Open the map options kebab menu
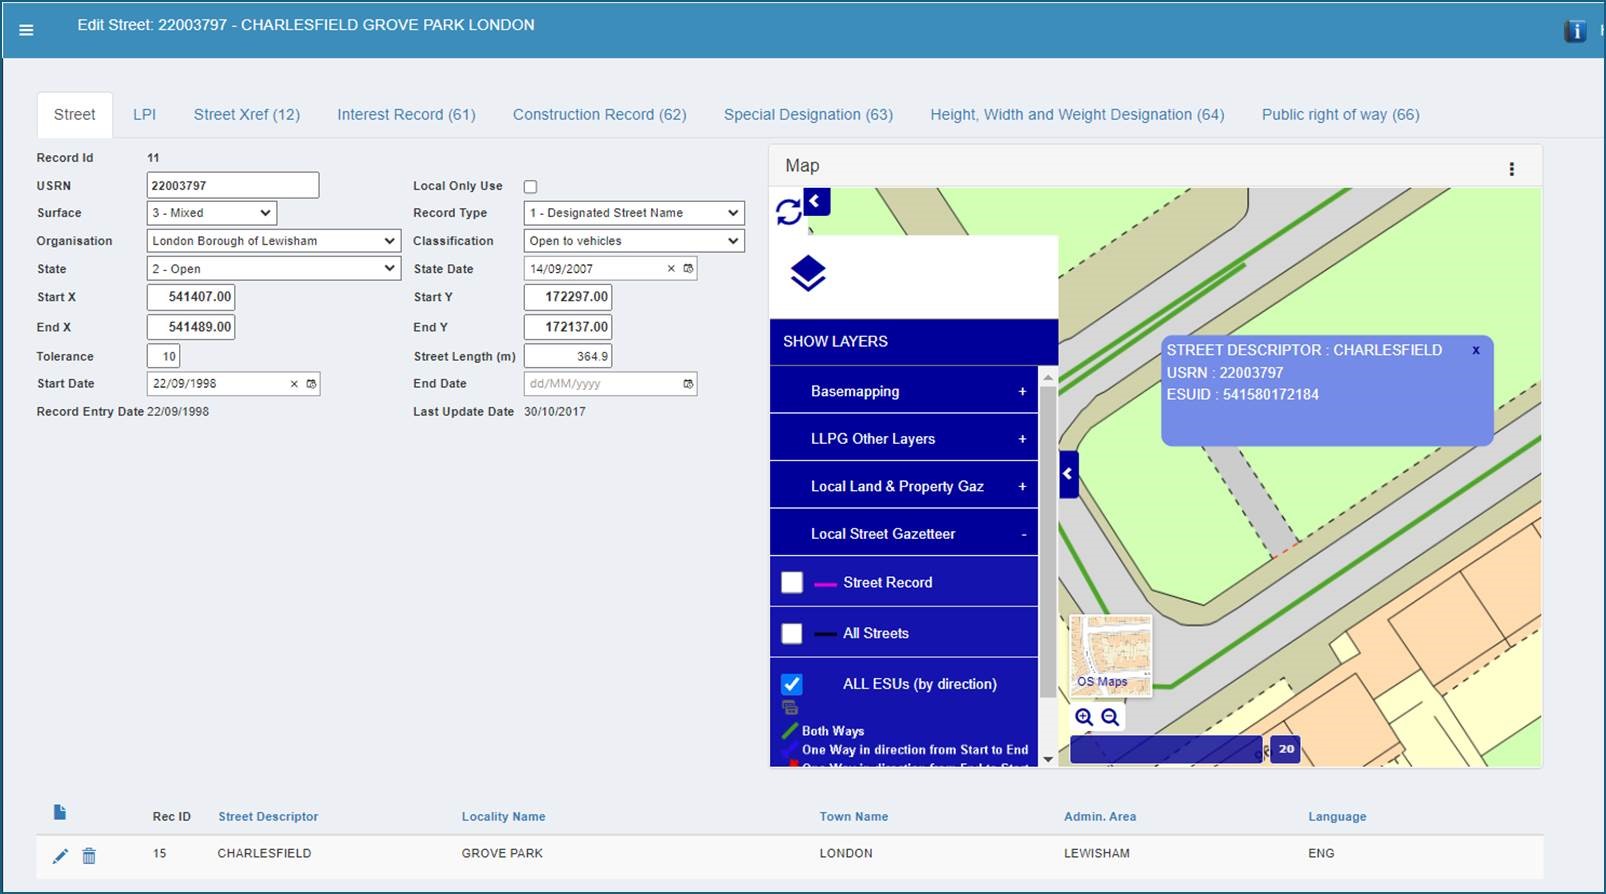The width and height of the screenshot is (1606, 894). tap(1511, 169)
